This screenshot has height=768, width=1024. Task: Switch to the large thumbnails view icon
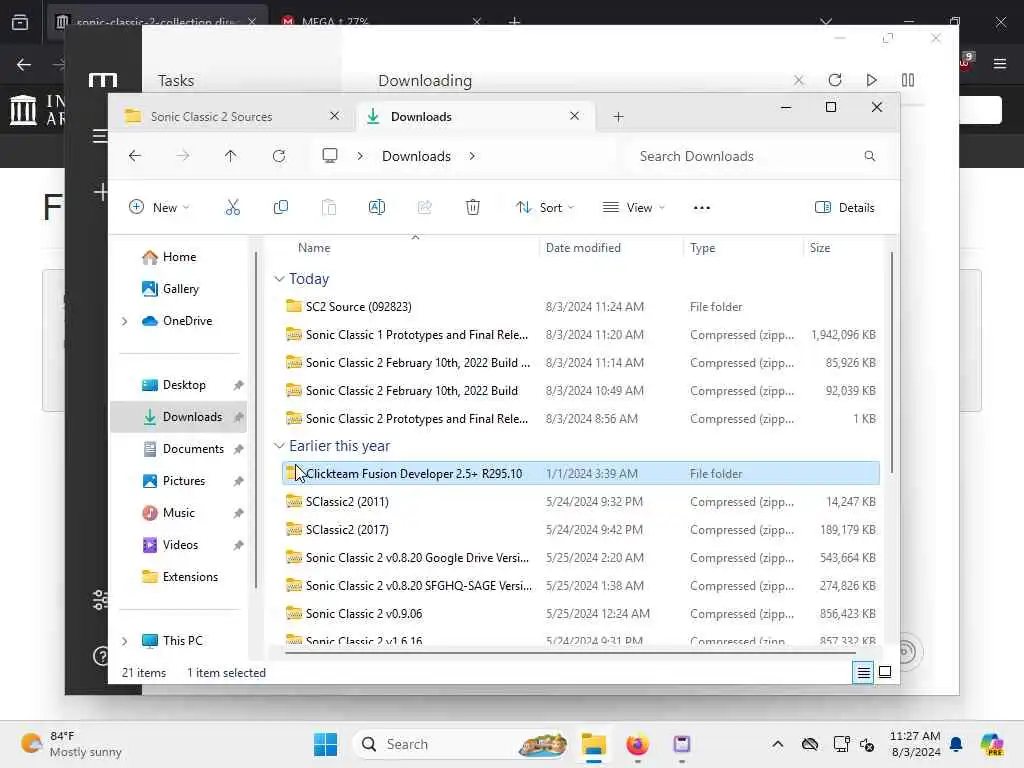[885, 672]
